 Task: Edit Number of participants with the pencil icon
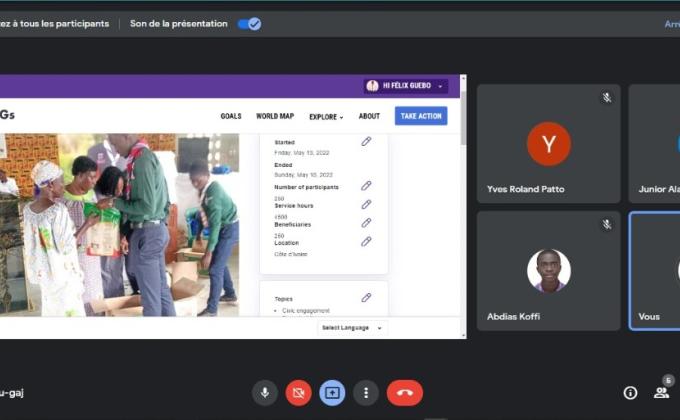366,186
